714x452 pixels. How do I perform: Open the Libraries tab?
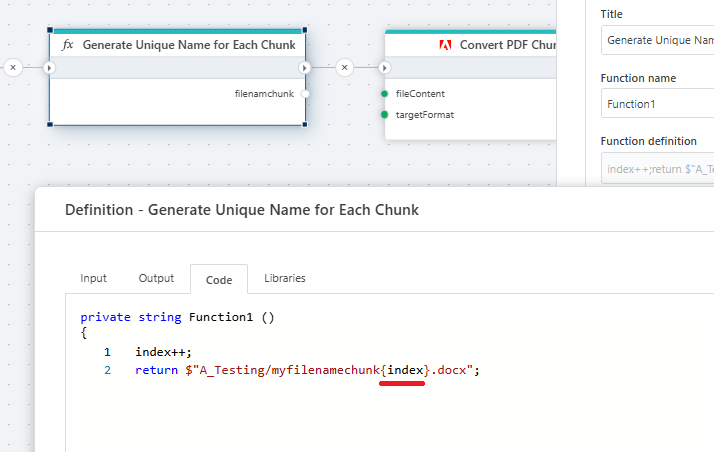click(x=285, y=278)
